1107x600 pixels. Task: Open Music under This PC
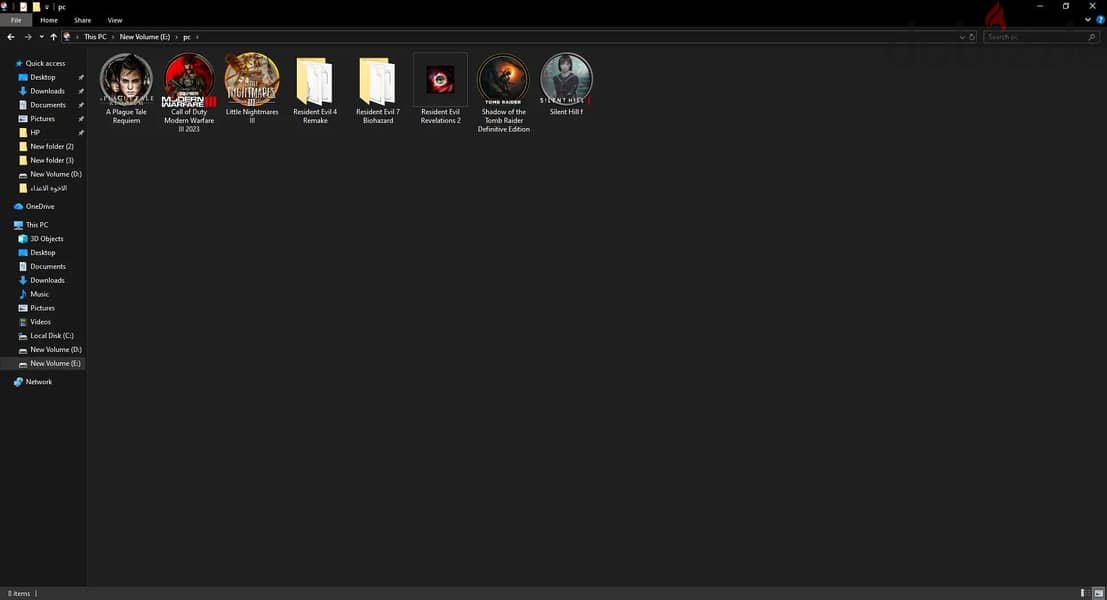pyautogui.click(x=40, y=294)
